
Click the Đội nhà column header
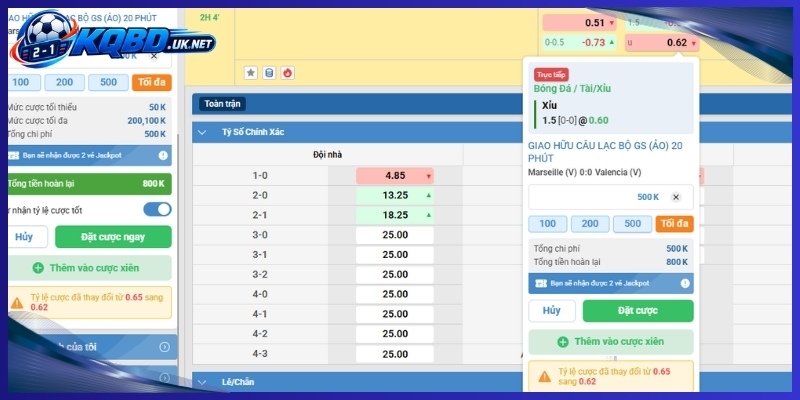click(328, 155)
